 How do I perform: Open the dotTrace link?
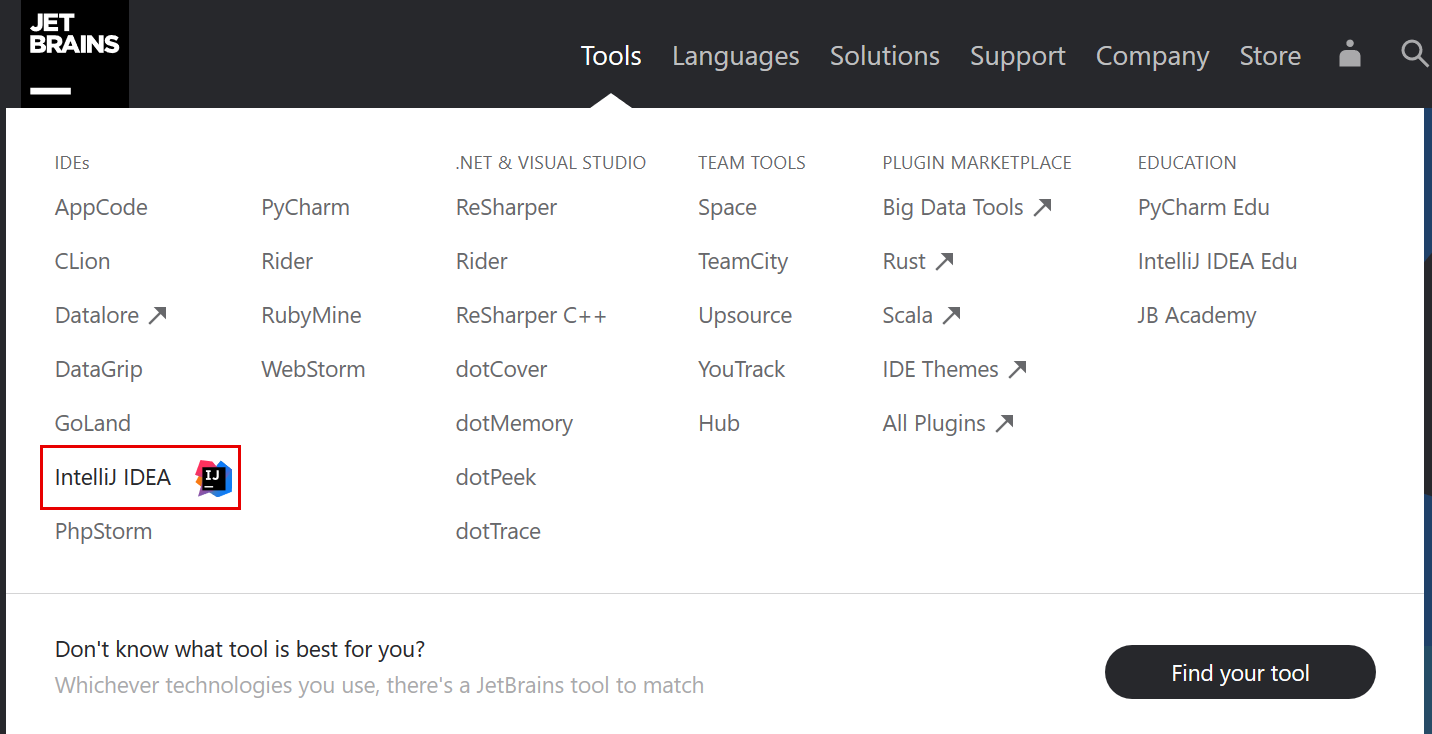[498, 532]
